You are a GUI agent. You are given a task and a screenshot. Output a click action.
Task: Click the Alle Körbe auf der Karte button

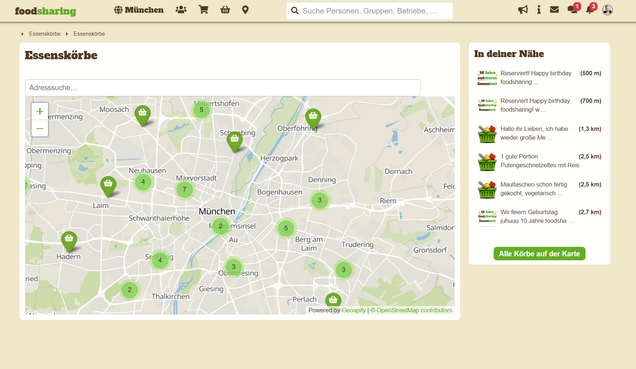539,253
